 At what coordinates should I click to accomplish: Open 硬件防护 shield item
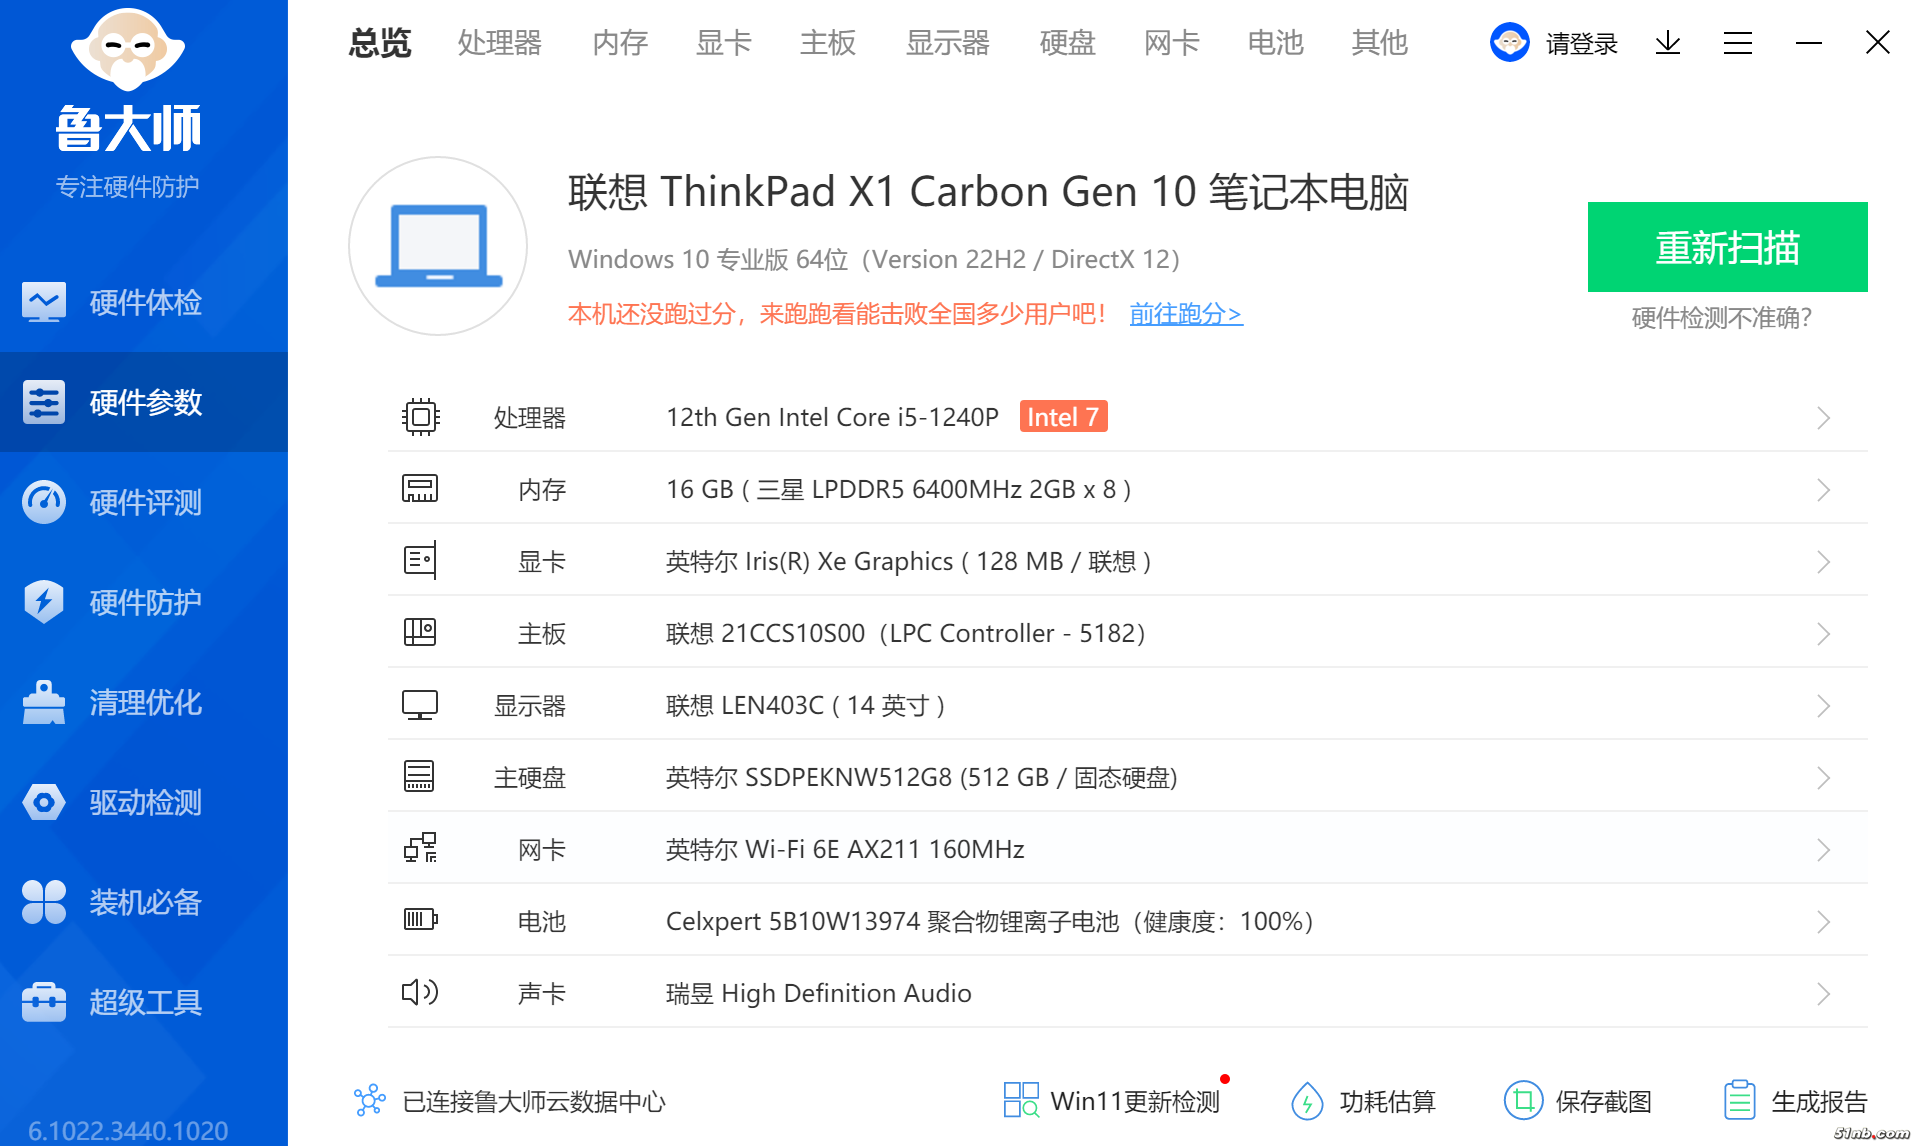144,602
